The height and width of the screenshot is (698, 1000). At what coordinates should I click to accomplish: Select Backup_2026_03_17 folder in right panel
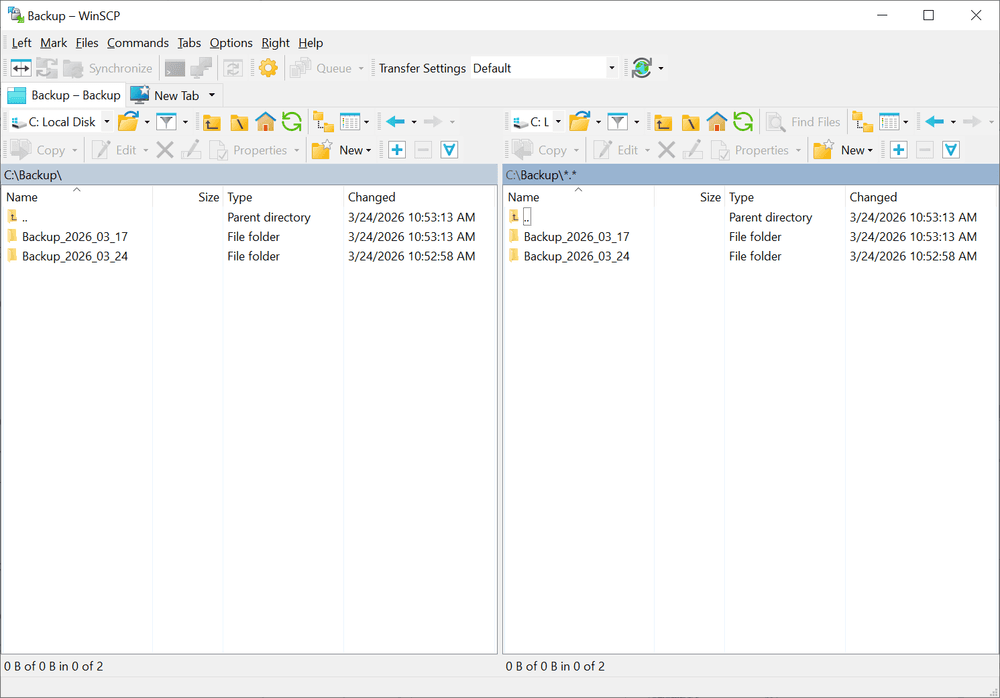pos(577,237)
